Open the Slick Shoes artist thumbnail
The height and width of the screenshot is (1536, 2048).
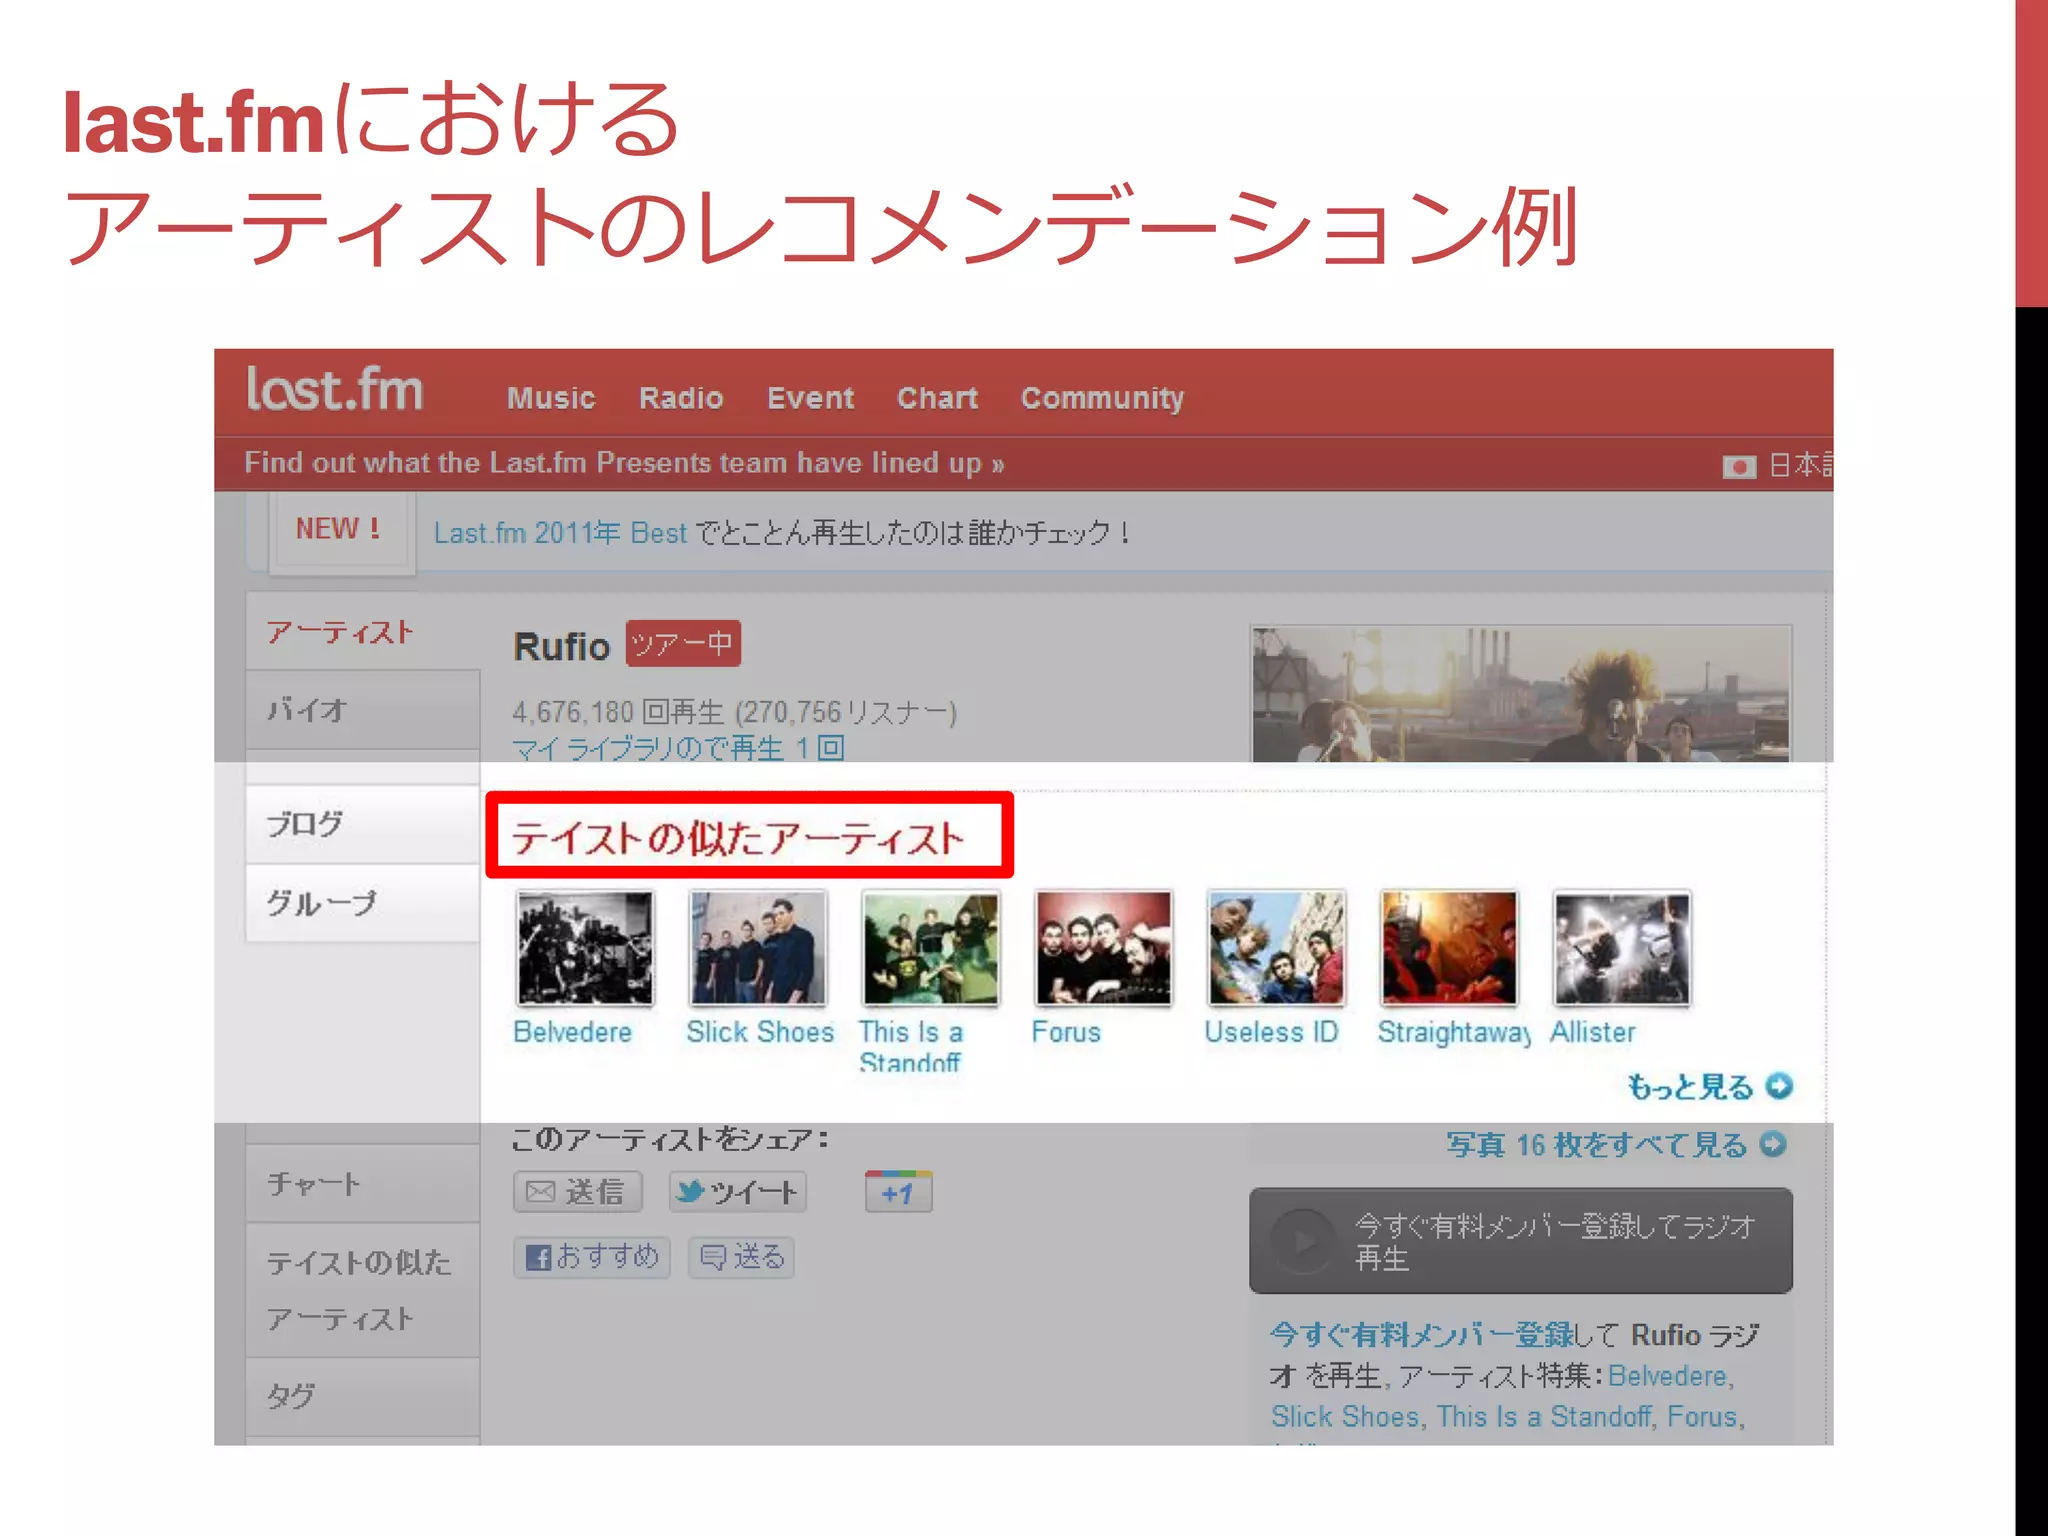[758, 948]
